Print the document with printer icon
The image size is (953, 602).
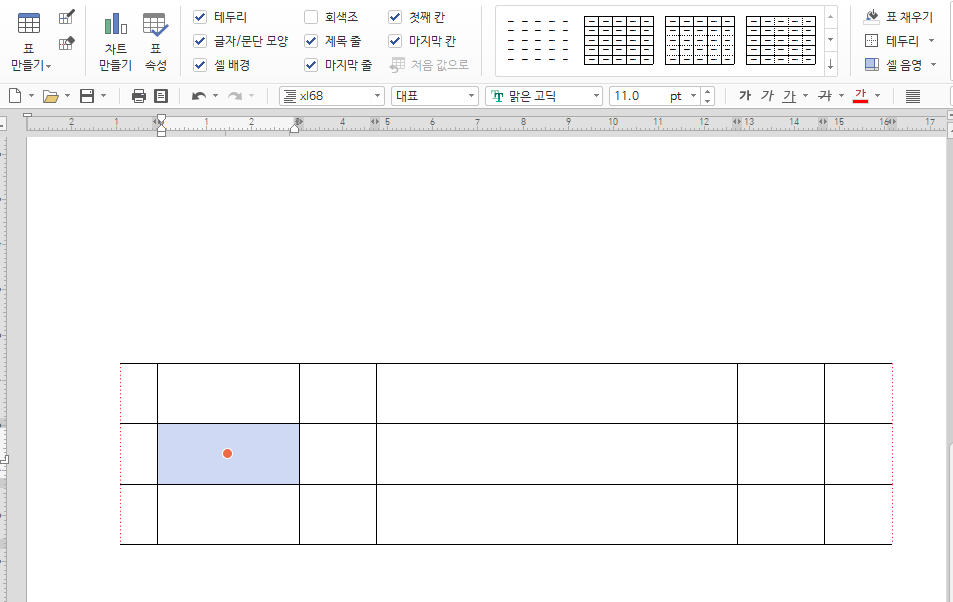coord(139,95)
